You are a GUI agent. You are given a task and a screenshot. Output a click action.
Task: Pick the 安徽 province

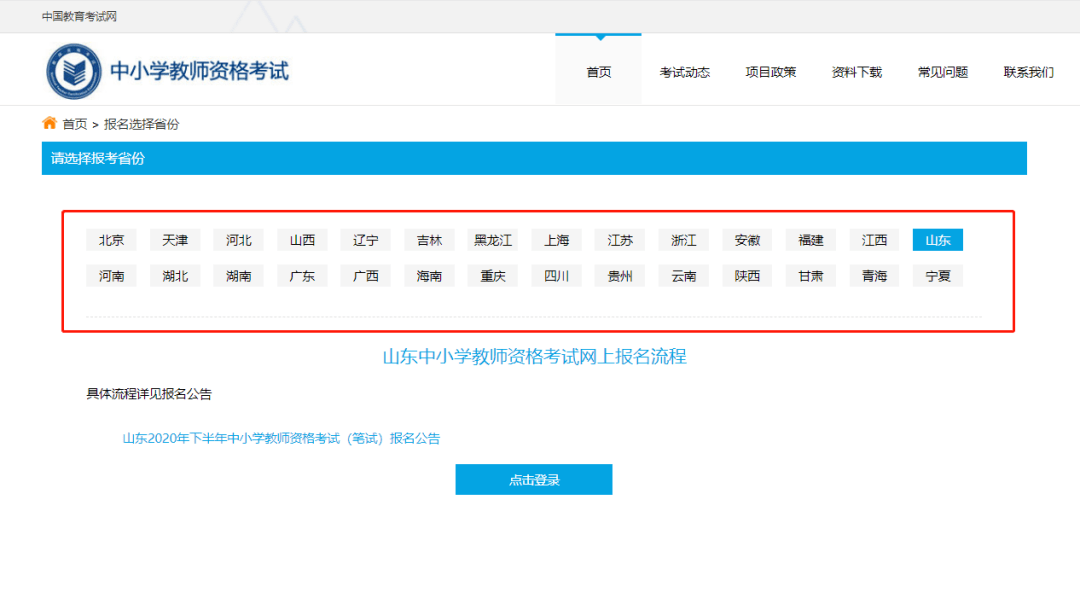[x=747, y=240]
